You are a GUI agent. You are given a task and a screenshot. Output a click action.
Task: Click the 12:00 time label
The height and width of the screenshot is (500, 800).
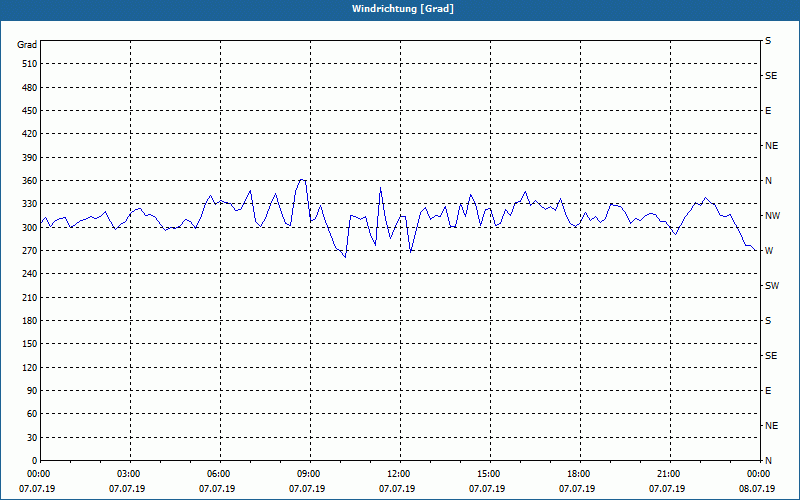coord(397,473)
